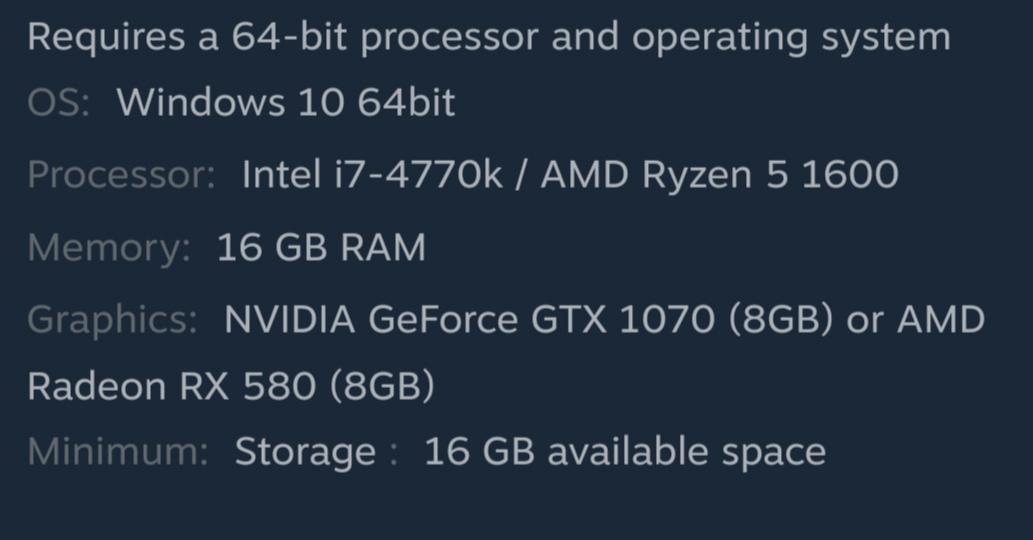
Task: Click the word 'or' before AMD Radeon
Action: click(x=866, y=320)
